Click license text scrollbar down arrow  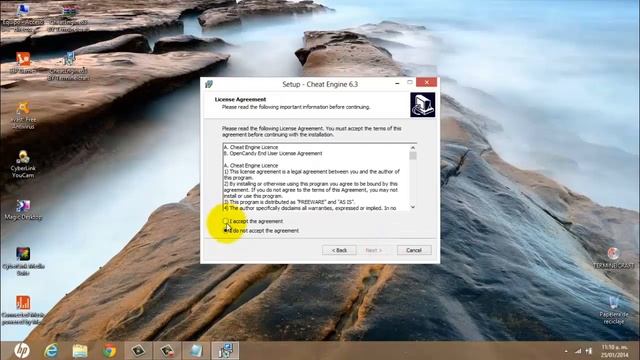coord(413,207)
